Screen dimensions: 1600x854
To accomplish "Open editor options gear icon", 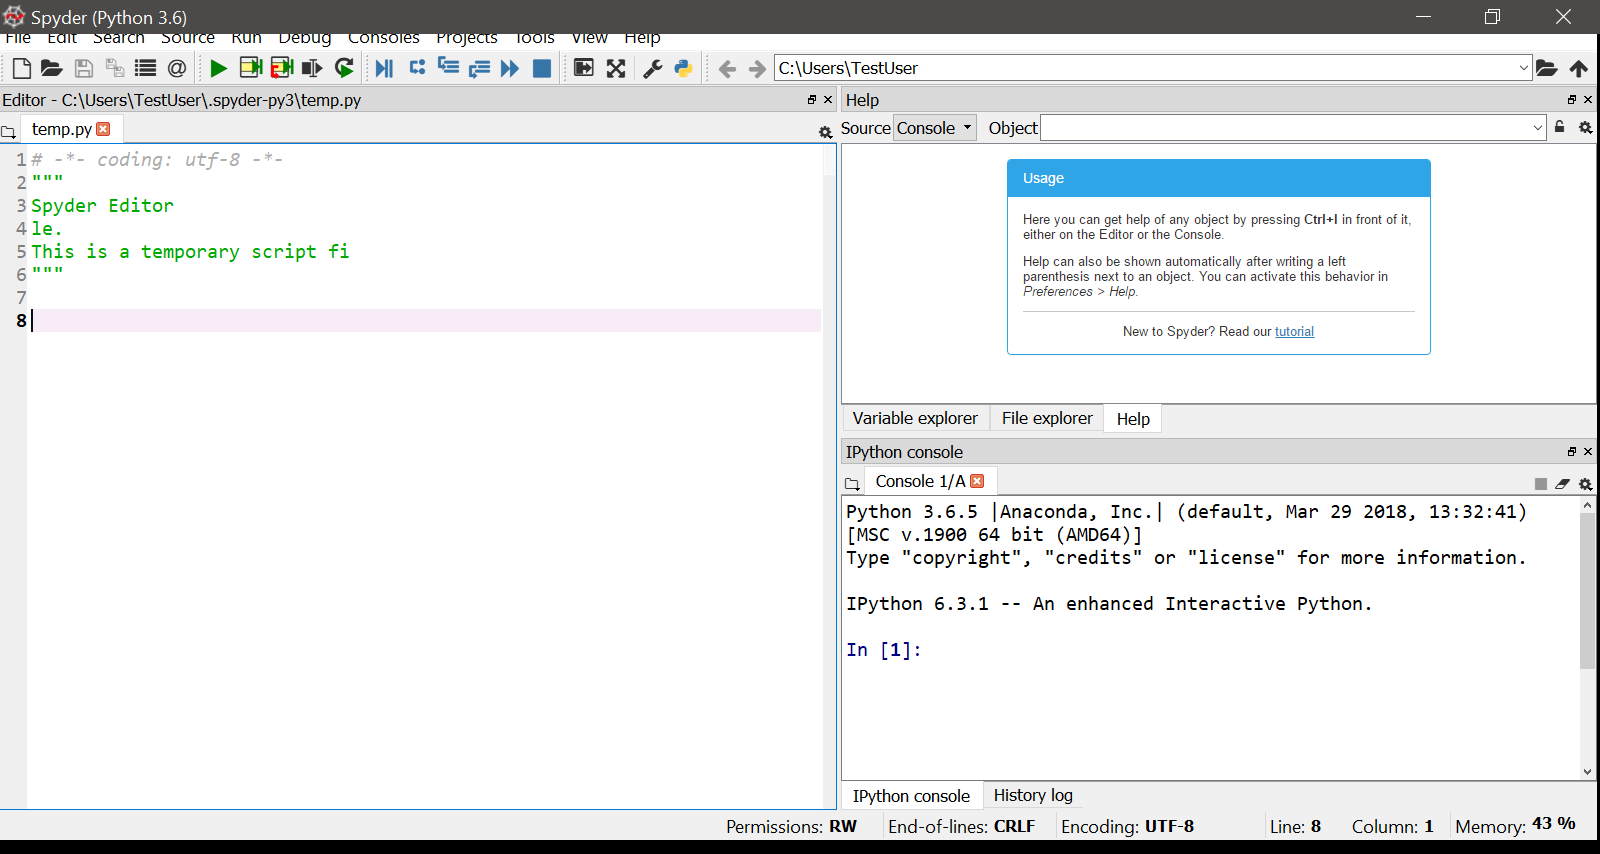I will (825, 132).
